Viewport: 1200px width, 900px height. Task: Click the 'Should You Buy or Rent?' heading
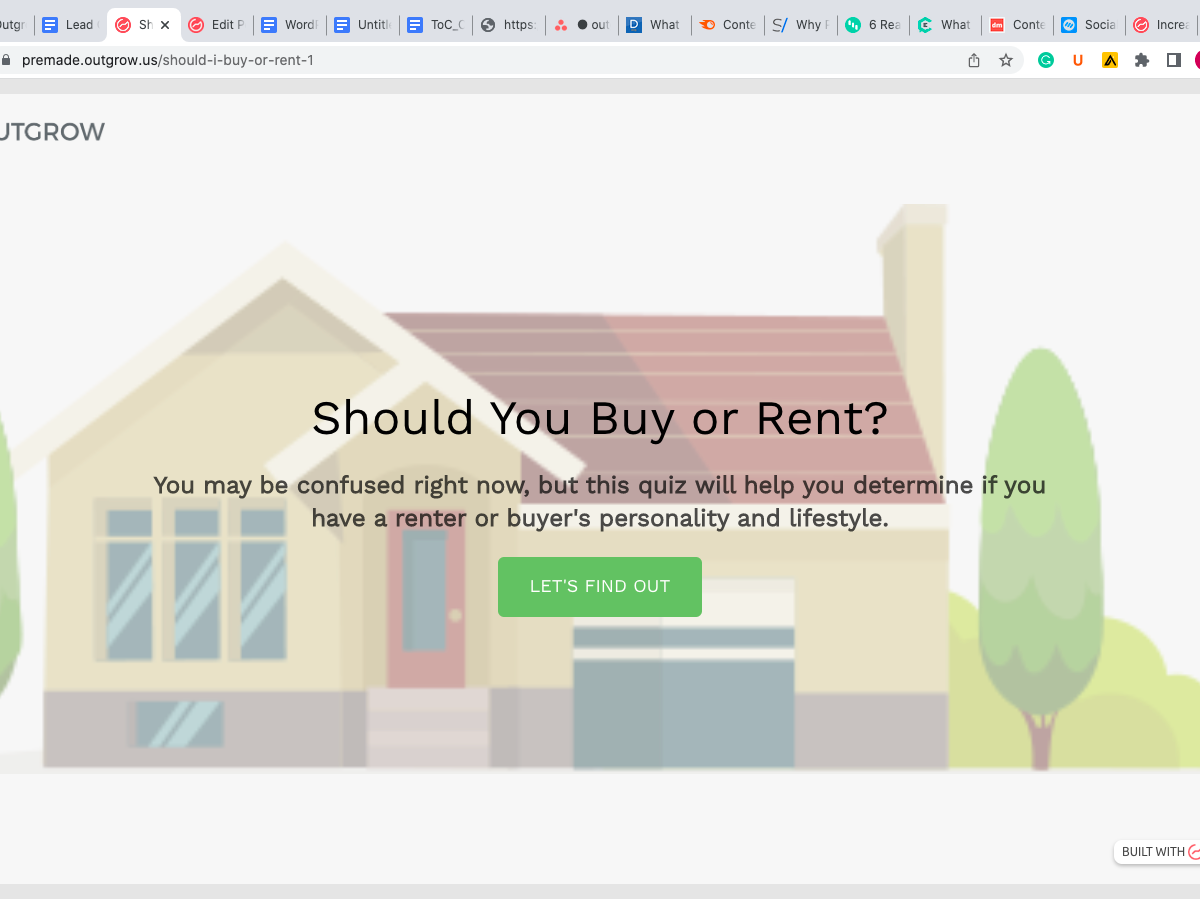click(x=599, y=418)
